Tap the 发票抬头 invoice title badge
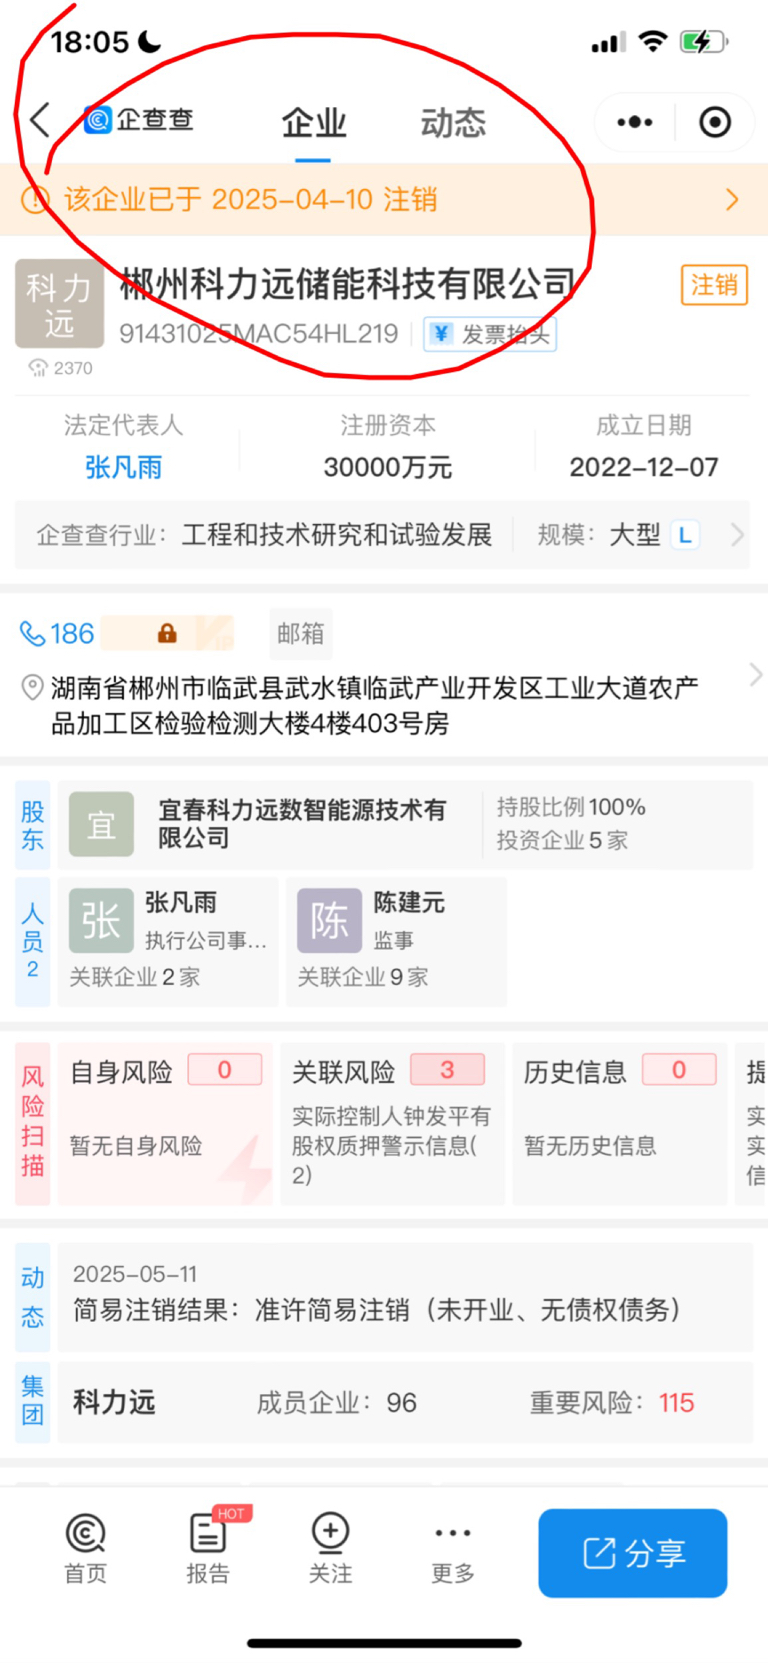 click(490, 334)
